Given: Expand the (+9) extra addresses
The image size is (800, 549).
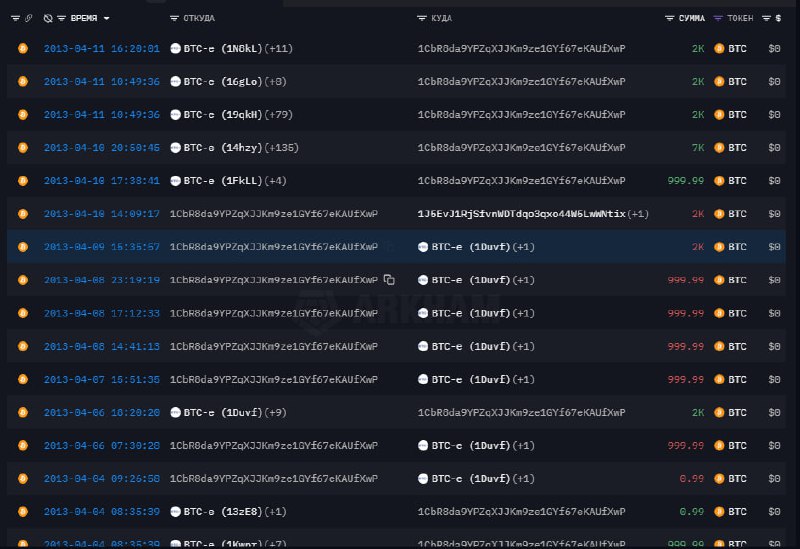Looking at the screenshot, I should tap(276, 412).
